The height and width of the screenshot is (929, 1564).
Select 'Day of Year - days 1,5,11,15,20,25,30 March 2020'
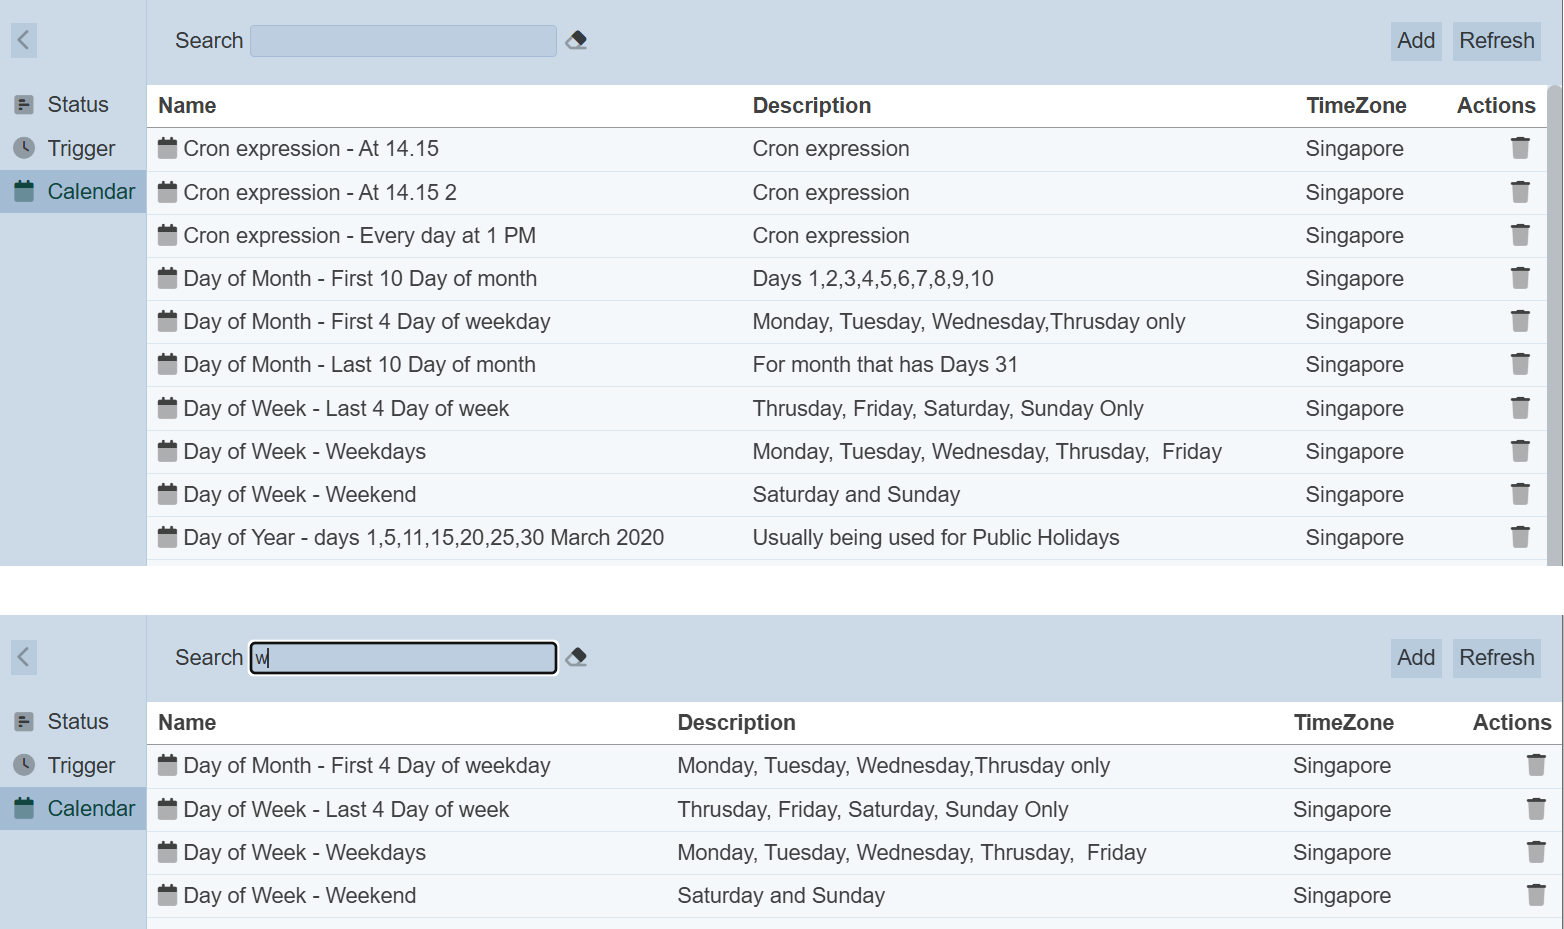[x=423, y=537]
